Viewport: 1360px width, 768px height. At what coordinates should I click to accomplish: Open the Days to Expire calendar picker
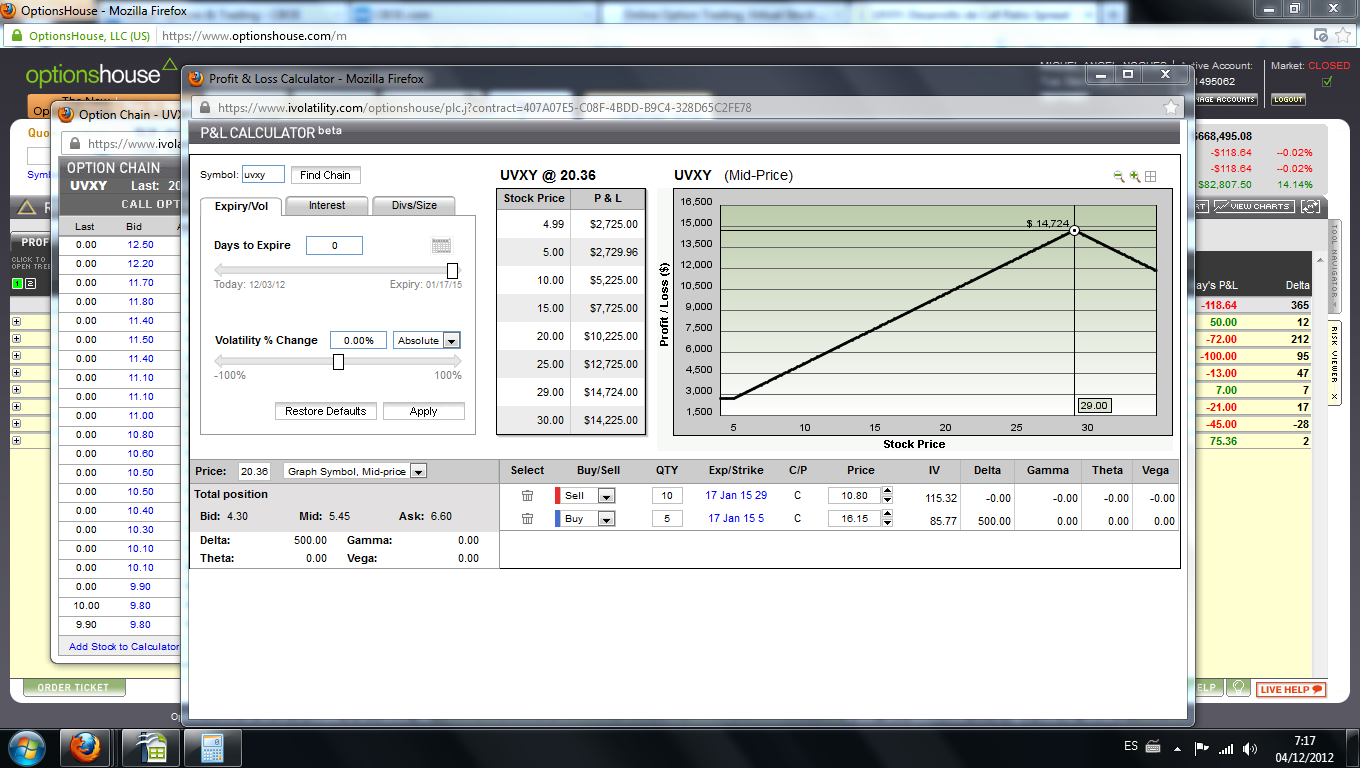(x=441, y=245)
